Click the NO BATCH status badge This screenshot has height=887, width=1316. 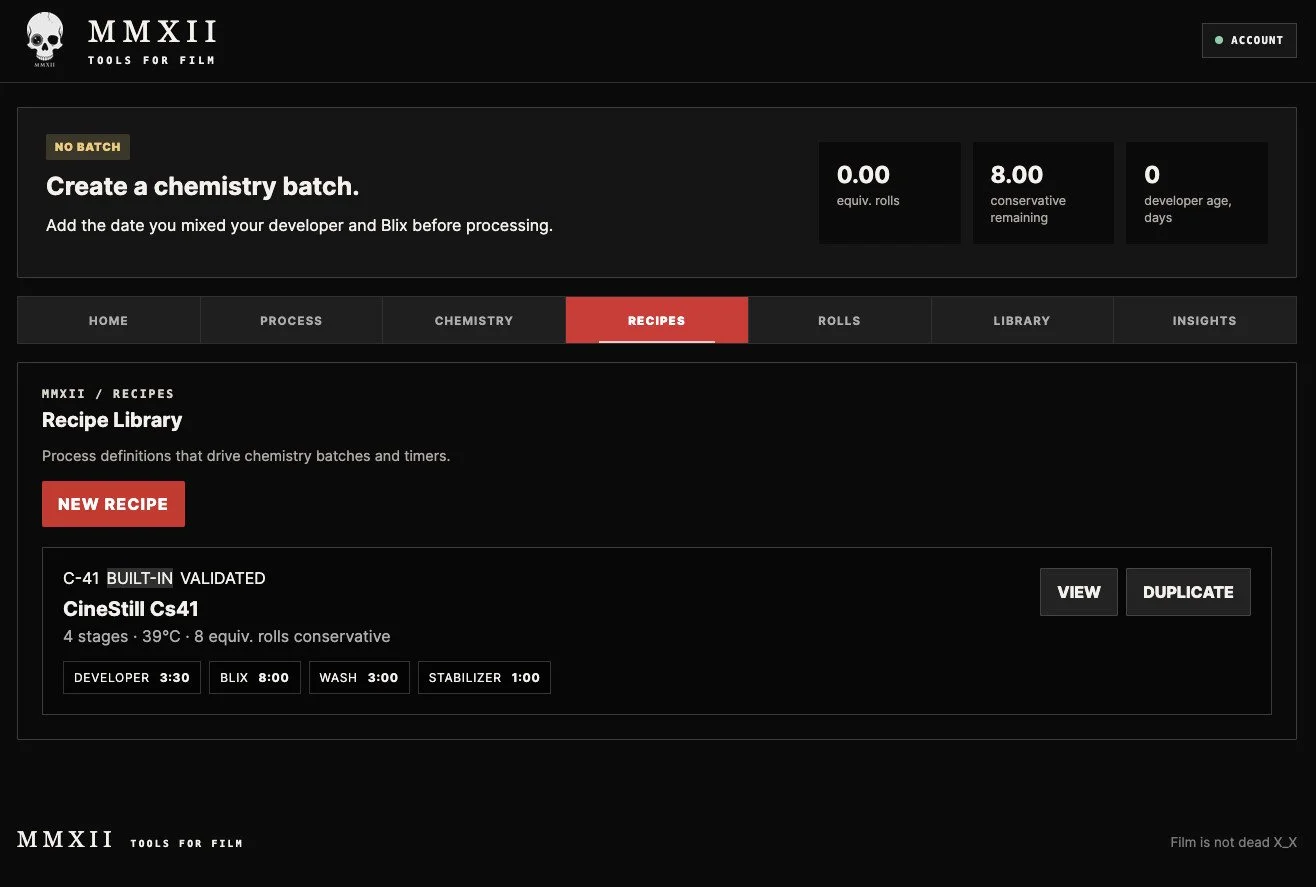88,147
